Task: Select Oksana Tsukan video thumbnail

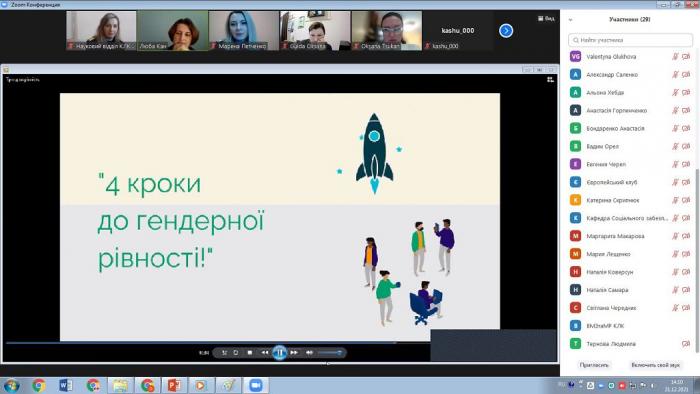Action: [x=387, y=30]
